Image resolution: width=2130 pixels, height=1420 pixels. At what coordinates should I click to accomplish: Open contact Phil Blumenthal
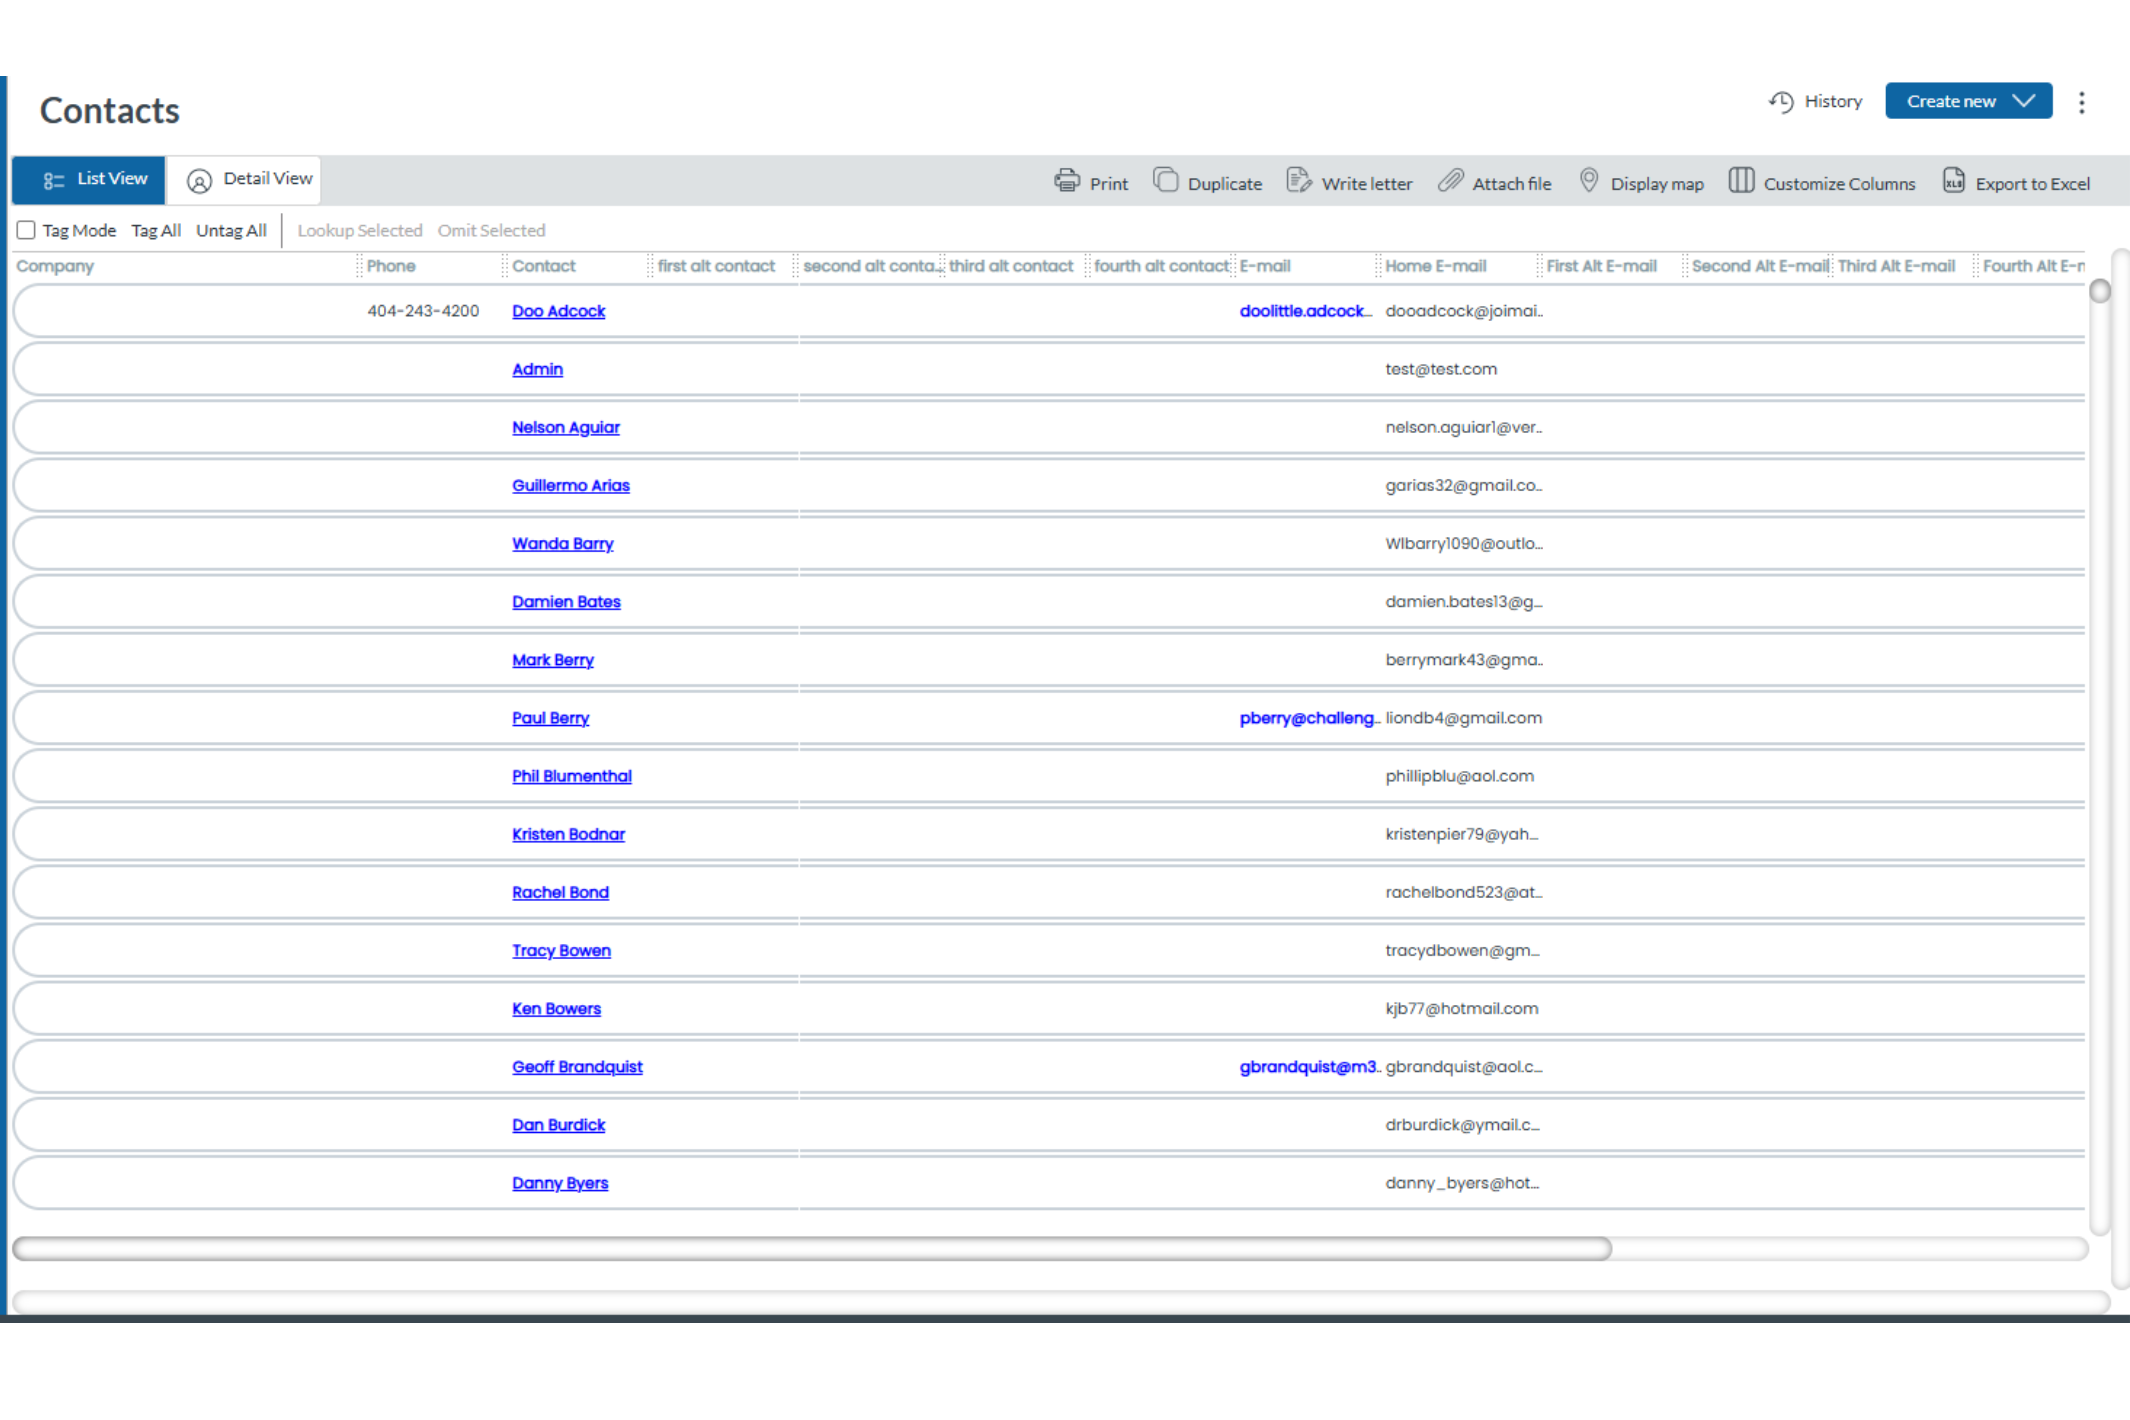point(572,776)
